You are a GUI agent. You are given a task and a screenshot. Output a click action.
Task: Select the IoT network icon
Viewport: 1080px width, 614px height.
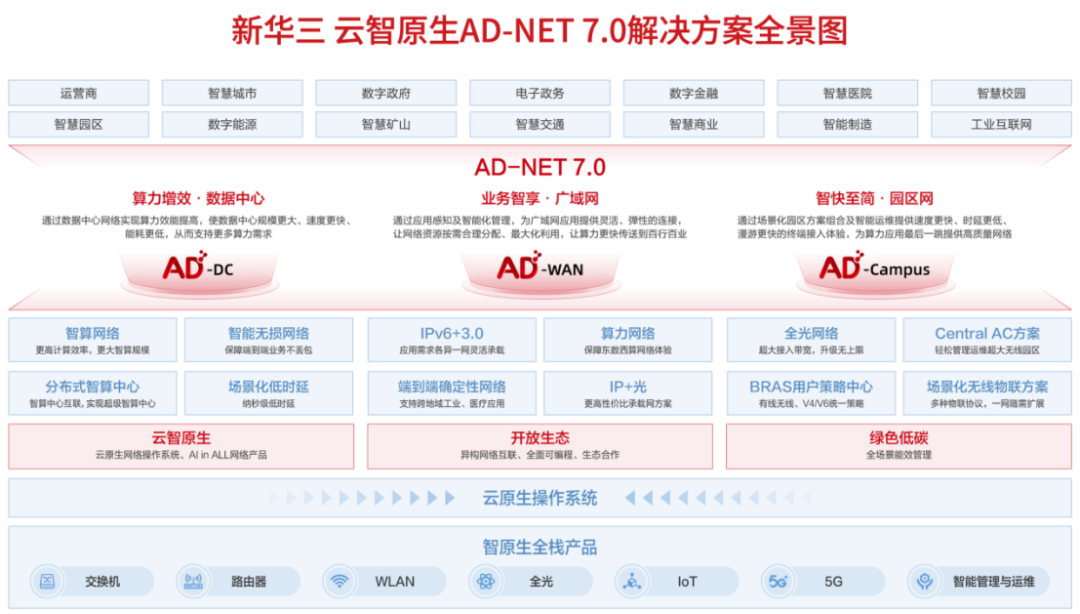pos(632,581)
